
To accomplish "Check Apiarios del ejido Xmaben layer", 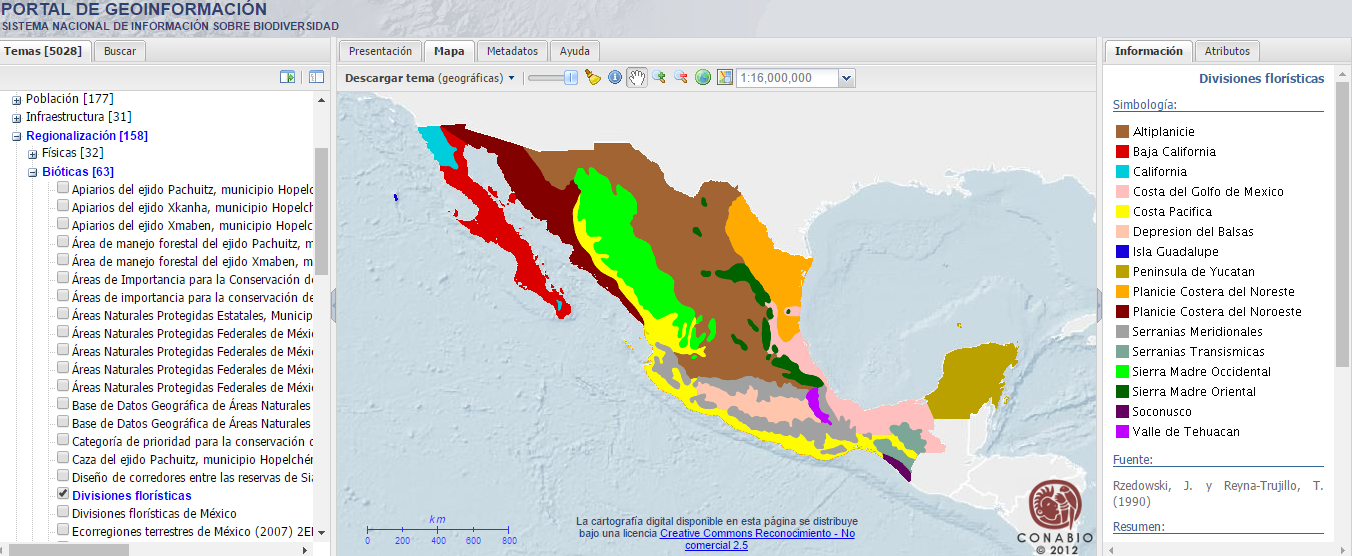I will tap(63, 224).
